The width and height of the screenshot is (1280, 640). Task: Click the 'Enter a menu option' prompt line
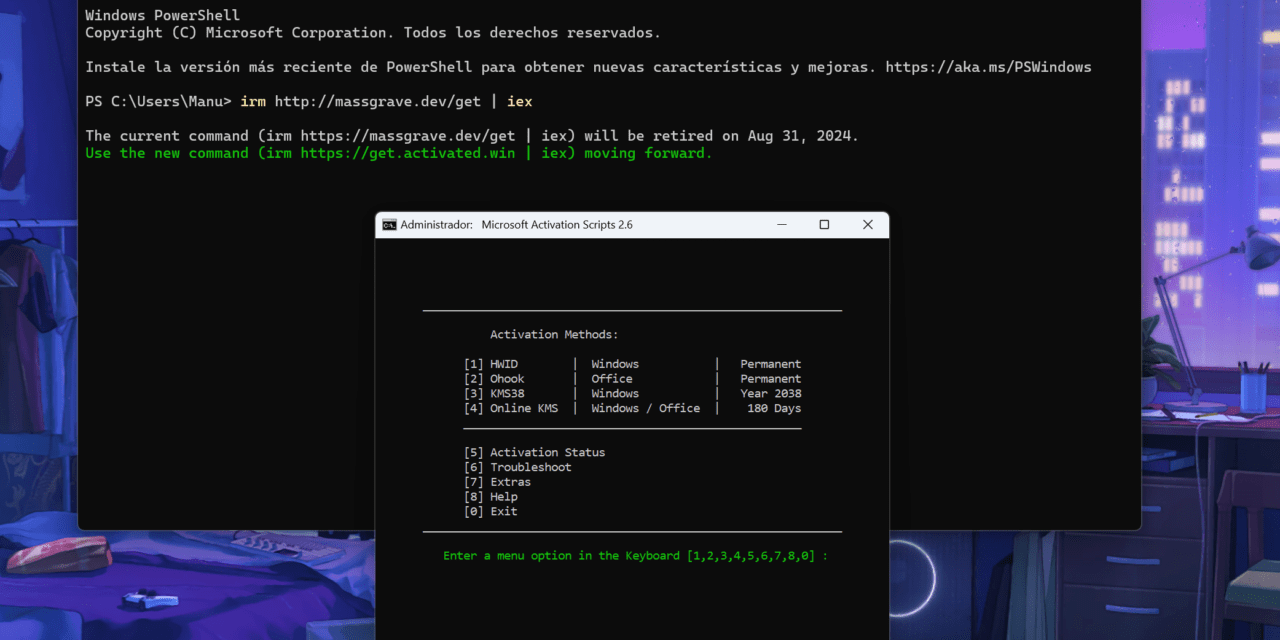pyautogui.click(x=636, y=556)
